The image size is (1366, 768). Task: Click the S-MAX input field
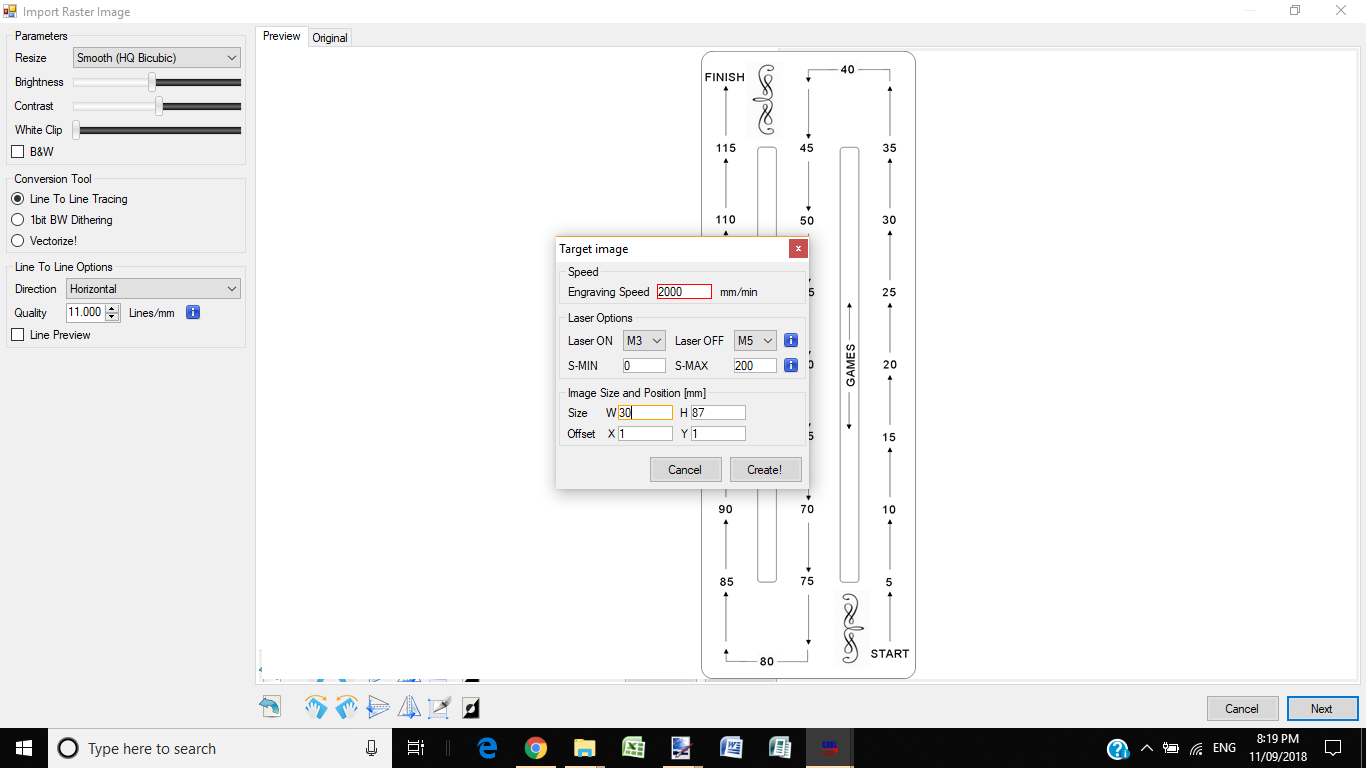[x=755, y=366]
